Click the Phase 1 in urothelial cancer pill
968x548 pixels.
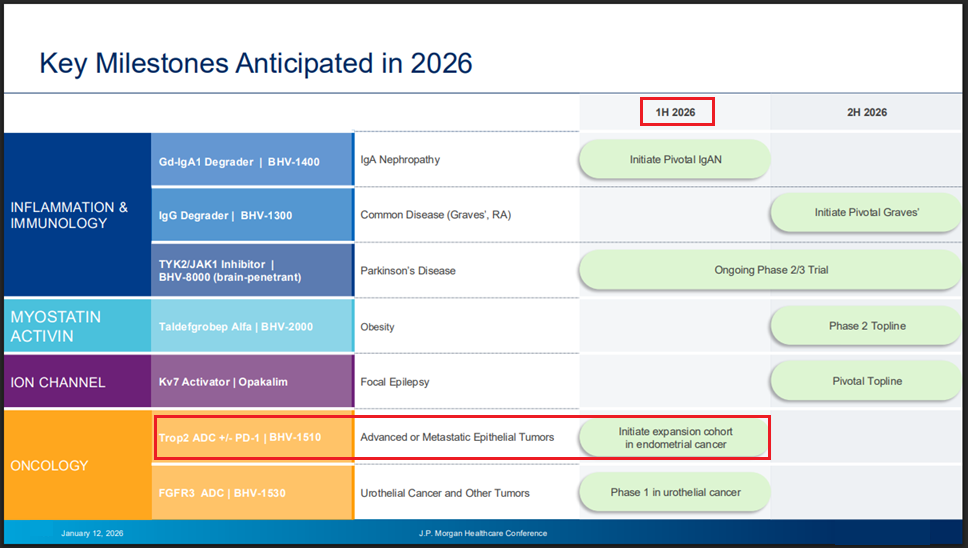tap(675, 492)
